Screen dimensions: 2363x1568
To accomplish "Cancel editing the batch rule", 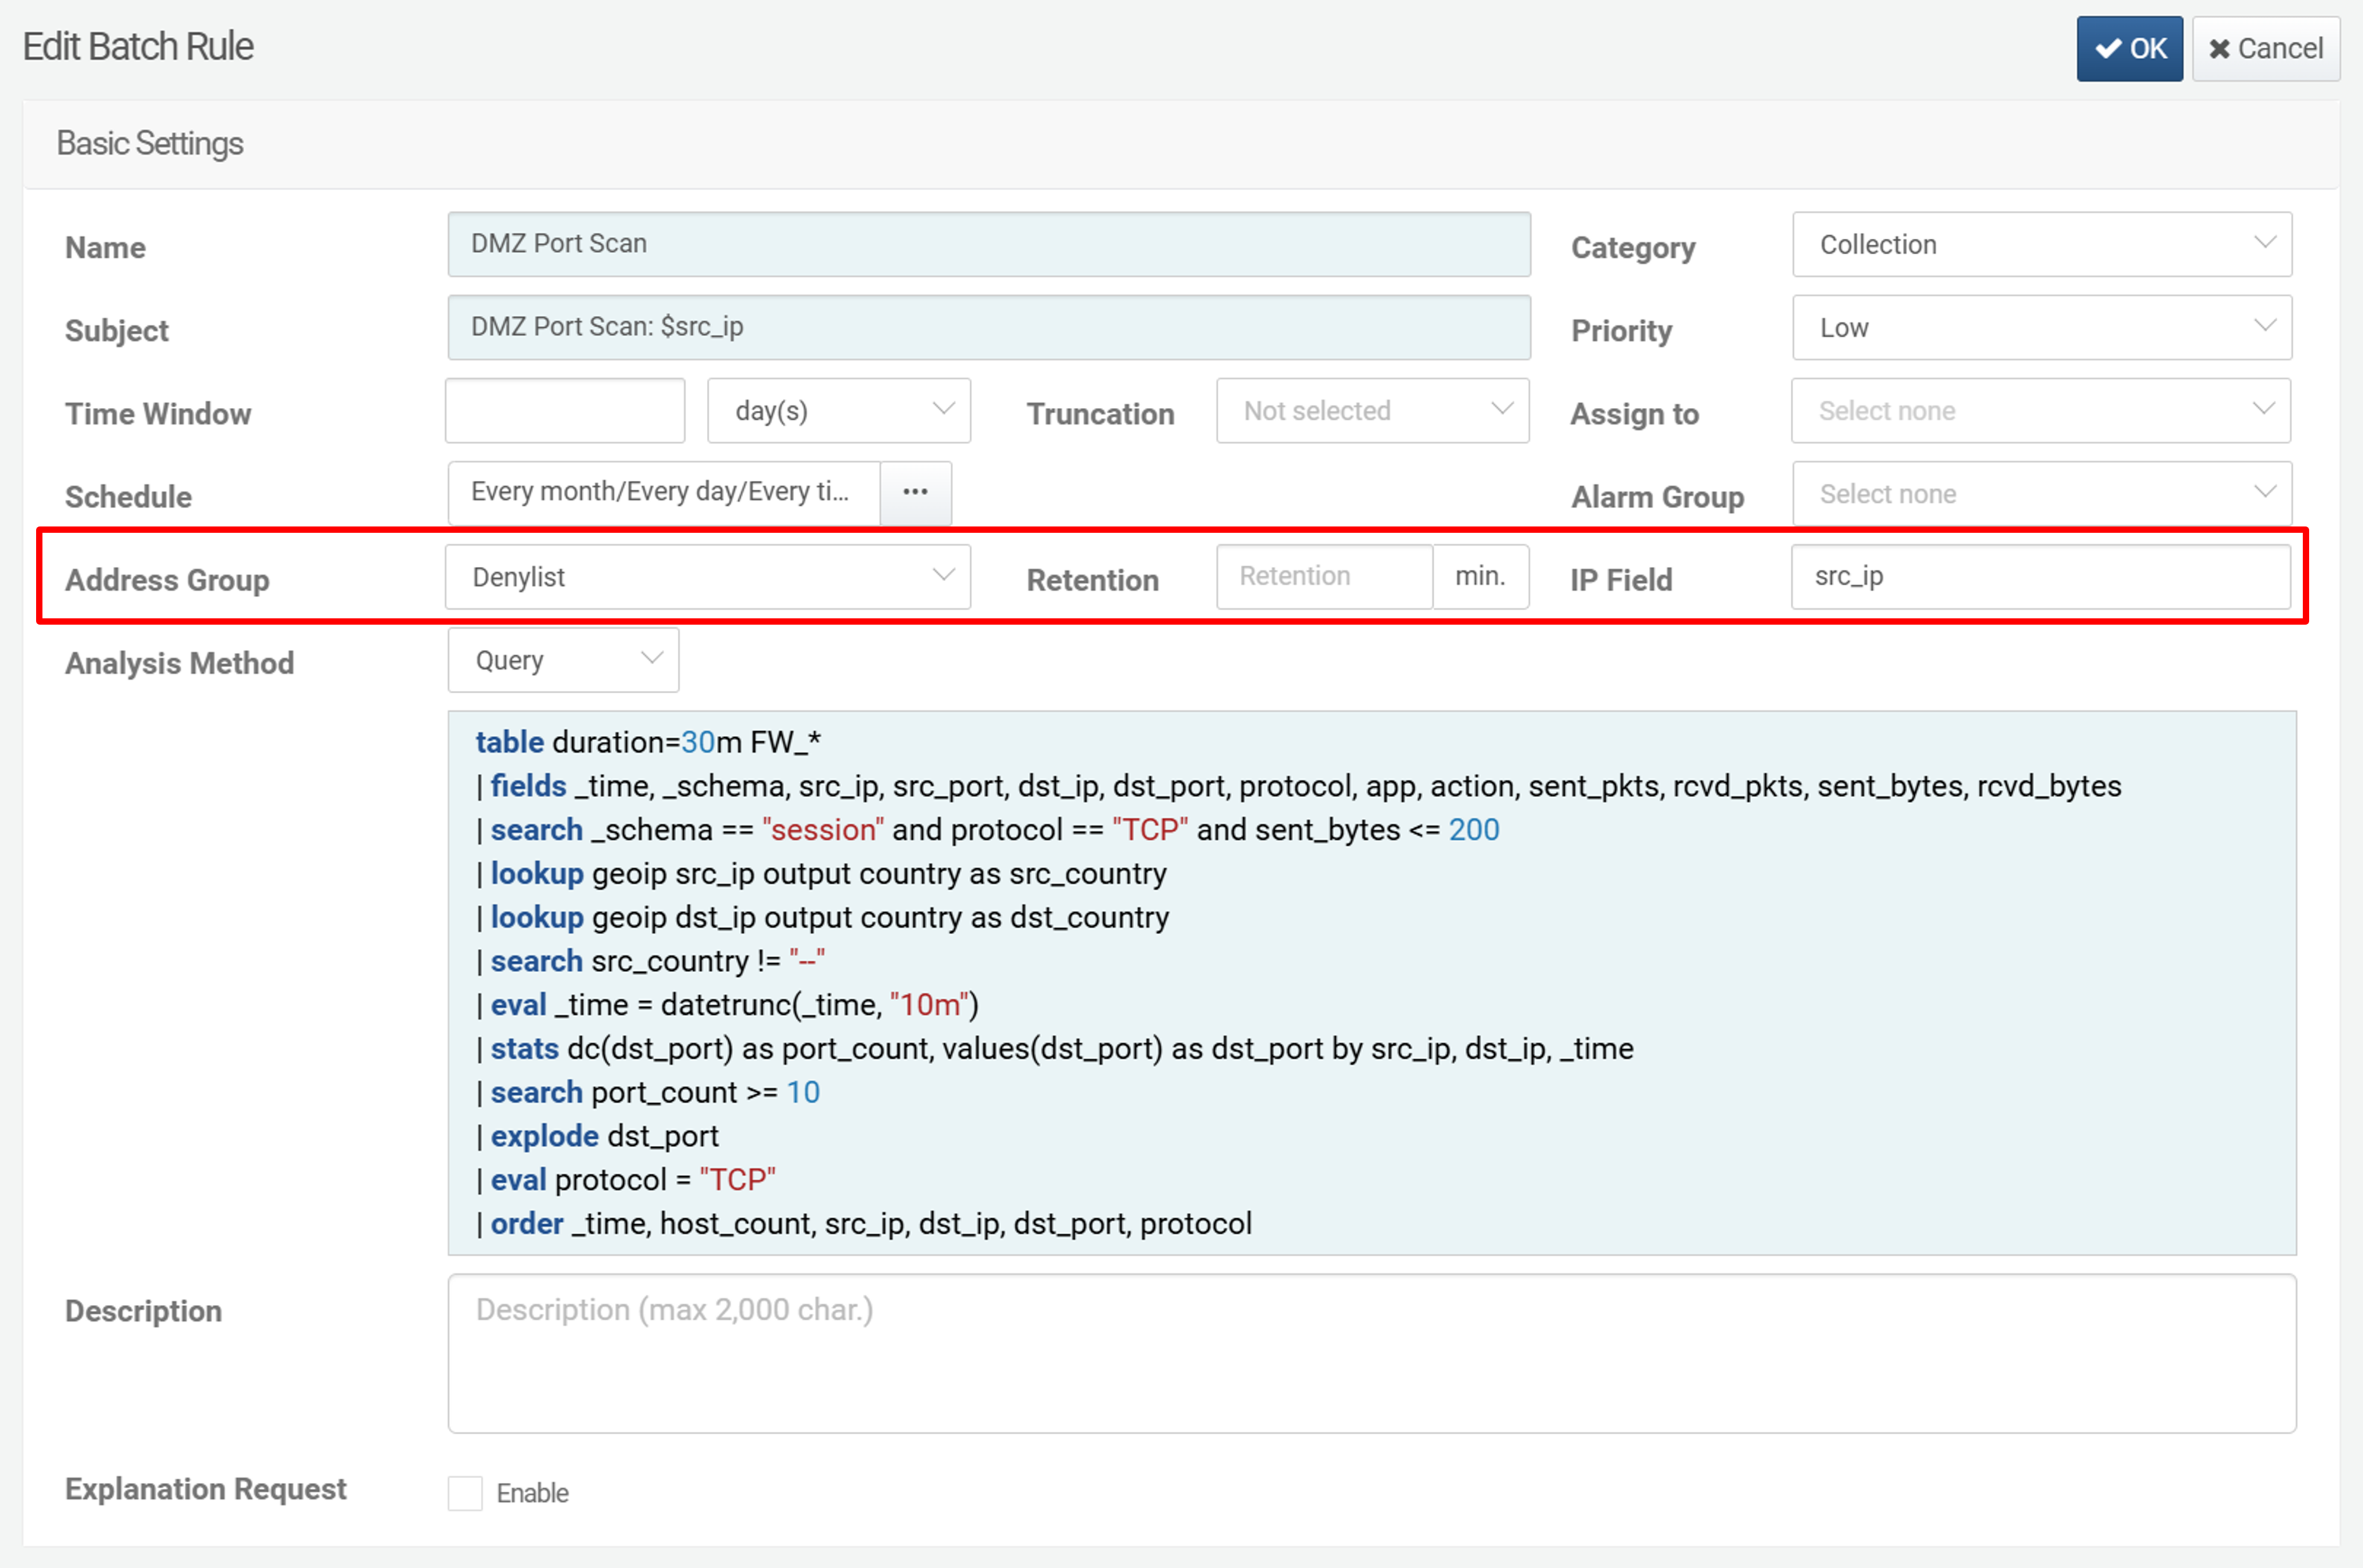I will coord(2266,48).
